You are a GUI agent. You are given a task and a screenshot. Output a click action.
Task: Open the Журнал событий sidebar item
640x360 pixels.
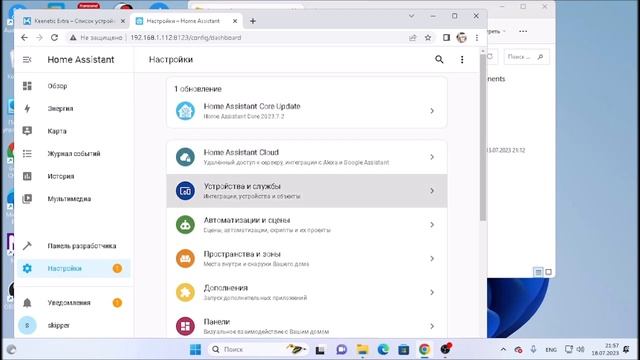coord(74,153)
